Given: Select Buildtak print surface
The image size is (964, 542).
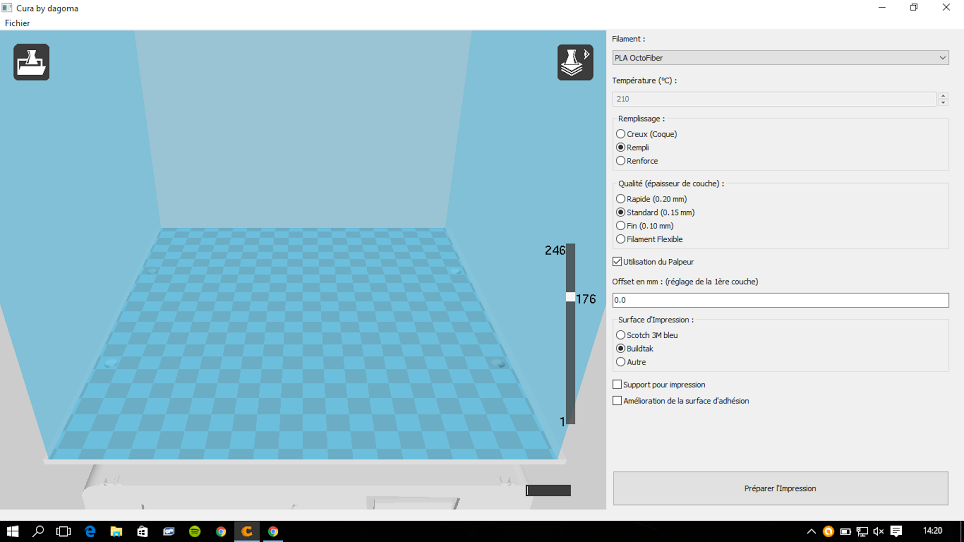Looking at the screenshot, I should click(x=634, y=349).
